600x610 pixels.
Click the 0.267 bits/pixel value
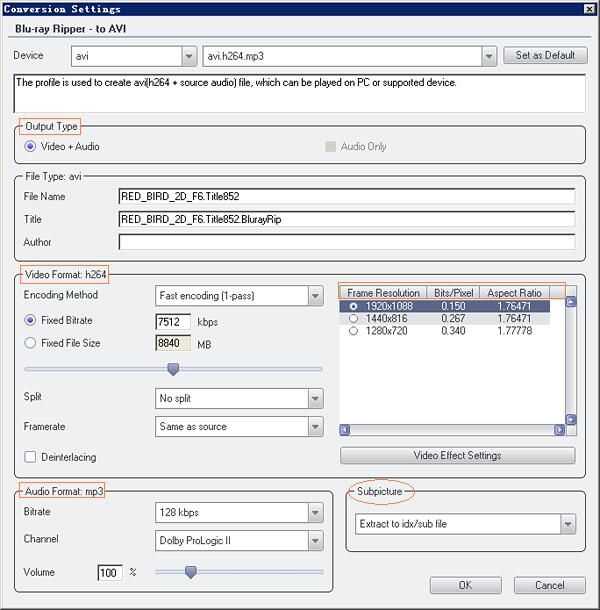point(453,319)
